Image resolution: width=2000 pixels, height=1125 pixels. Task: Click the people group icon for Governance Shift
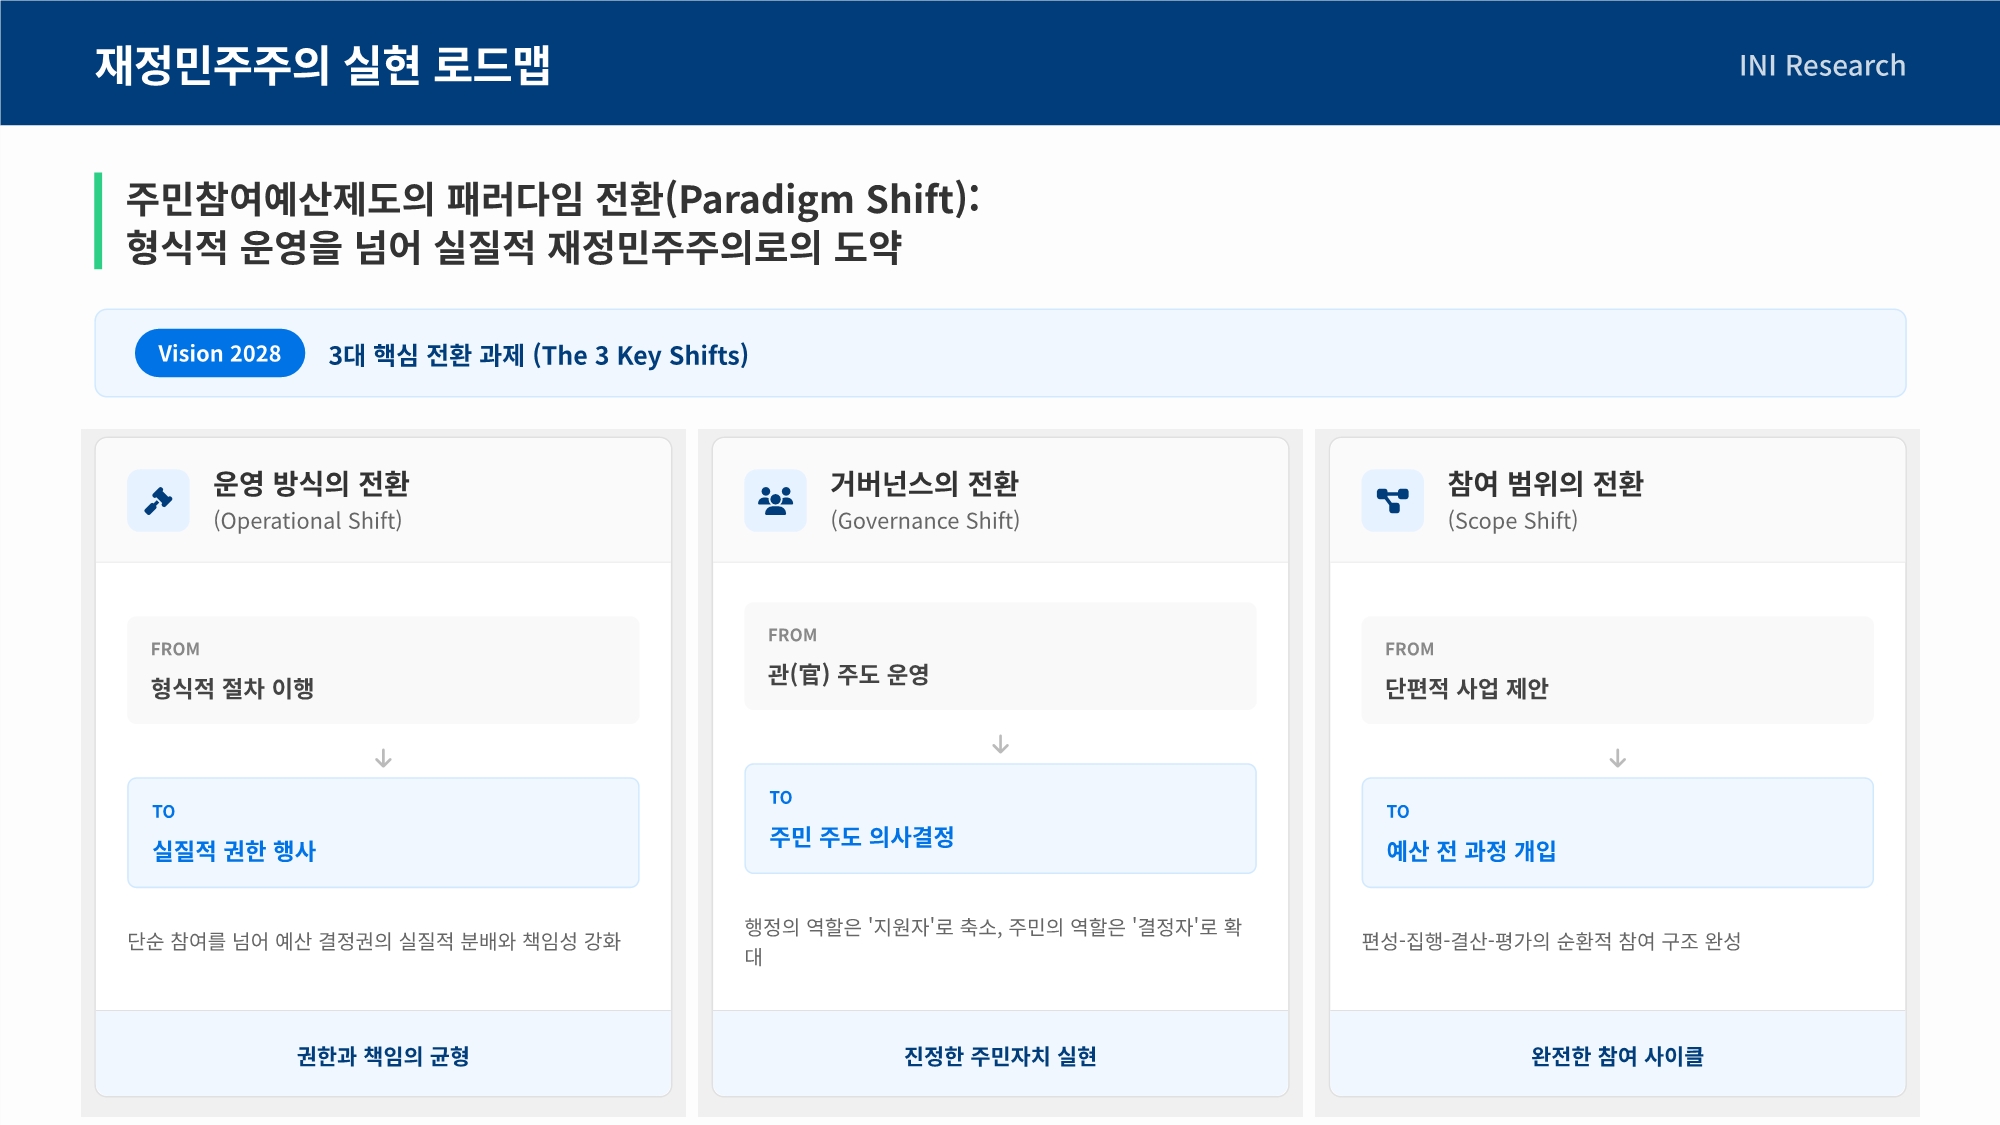pos(775,500)
